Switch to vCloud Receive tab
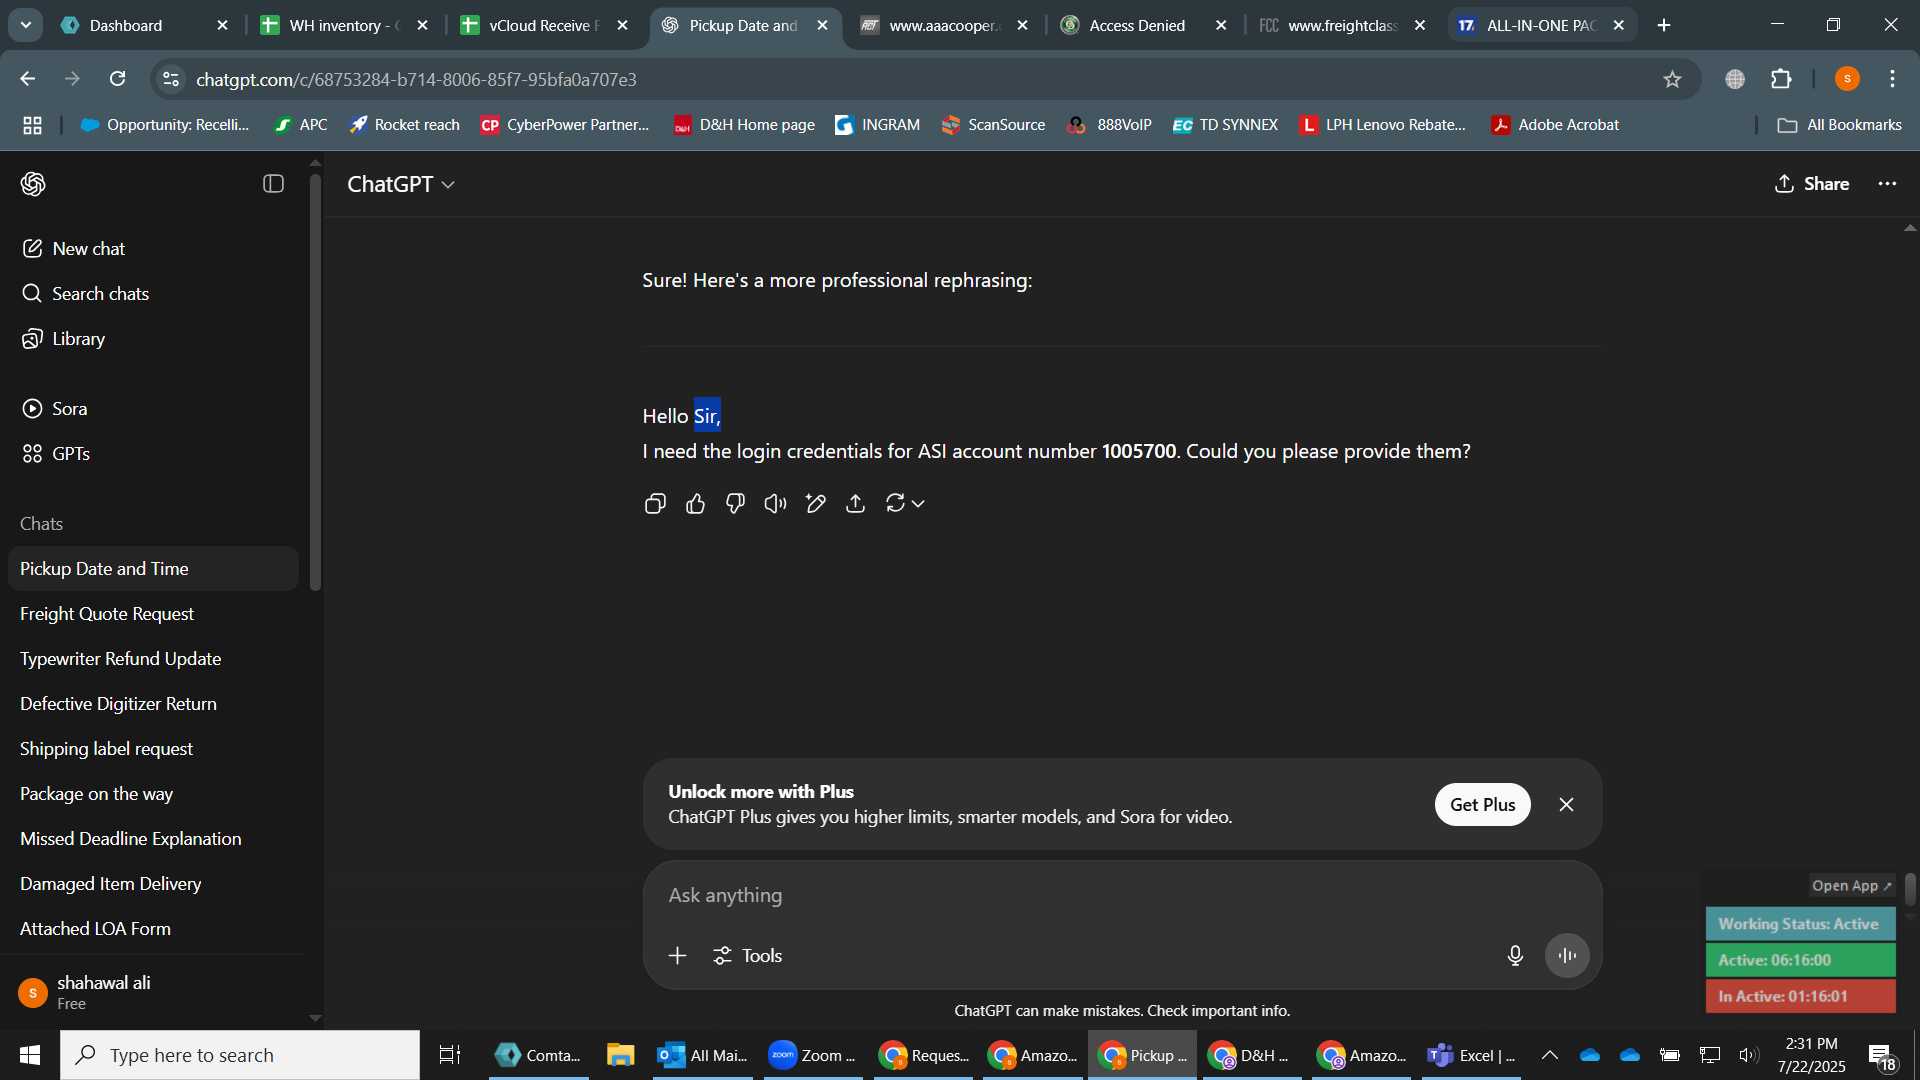 (x=545, y=26)
